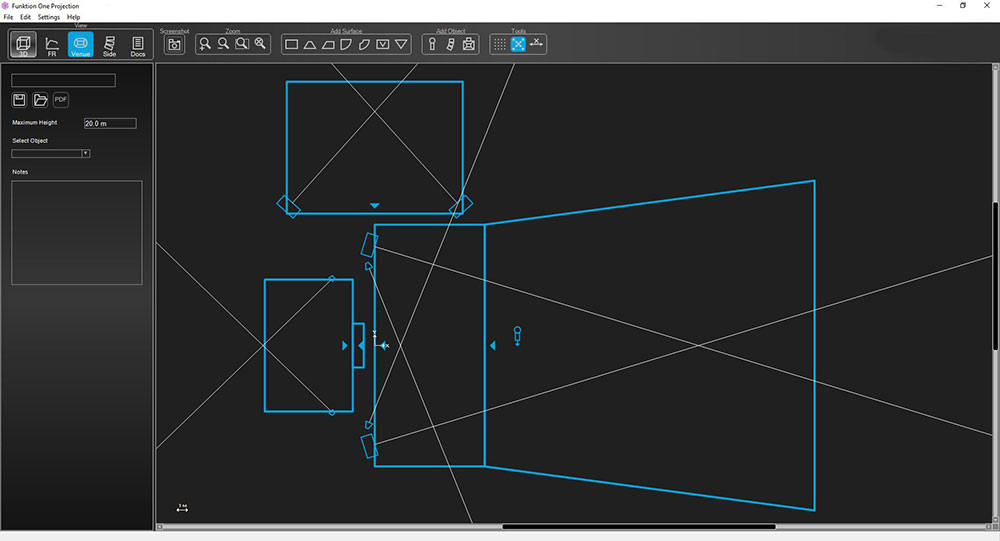Click the first Add Object speaker icon
This screenshot has height=541, width=1000.
point(432,44)
